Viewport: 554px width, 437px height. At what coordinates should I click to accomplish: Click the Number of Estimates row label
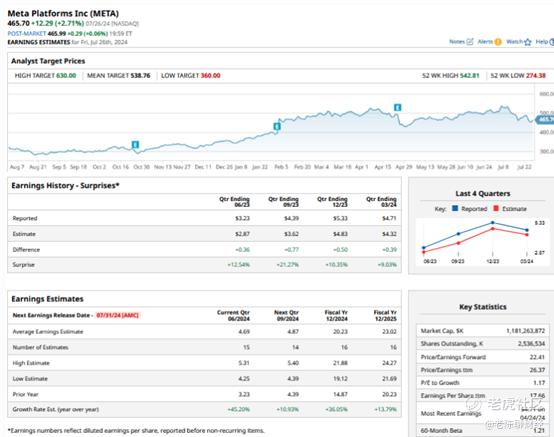pos(40,347)
